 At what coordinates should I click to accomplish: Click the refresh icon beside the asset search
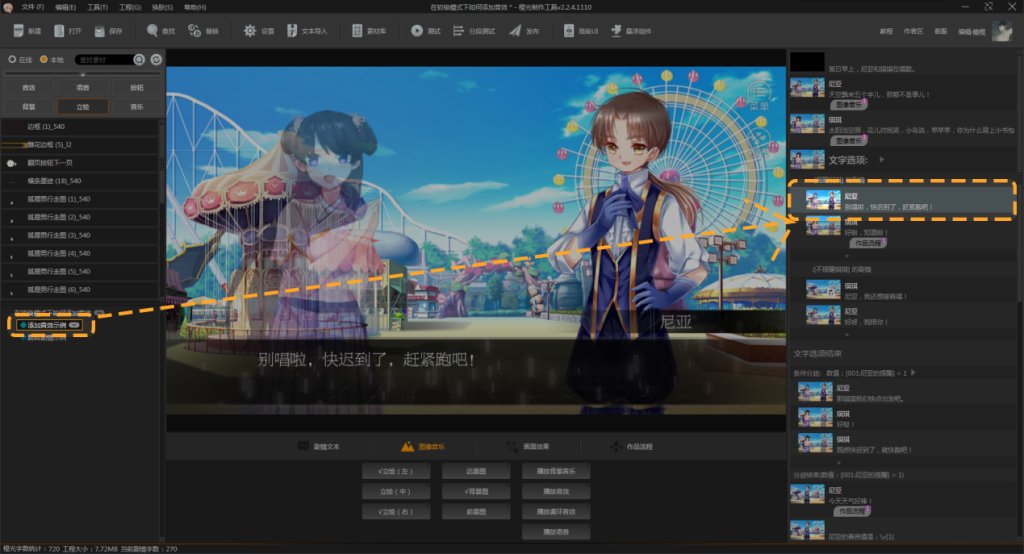[x=155, y=60]
